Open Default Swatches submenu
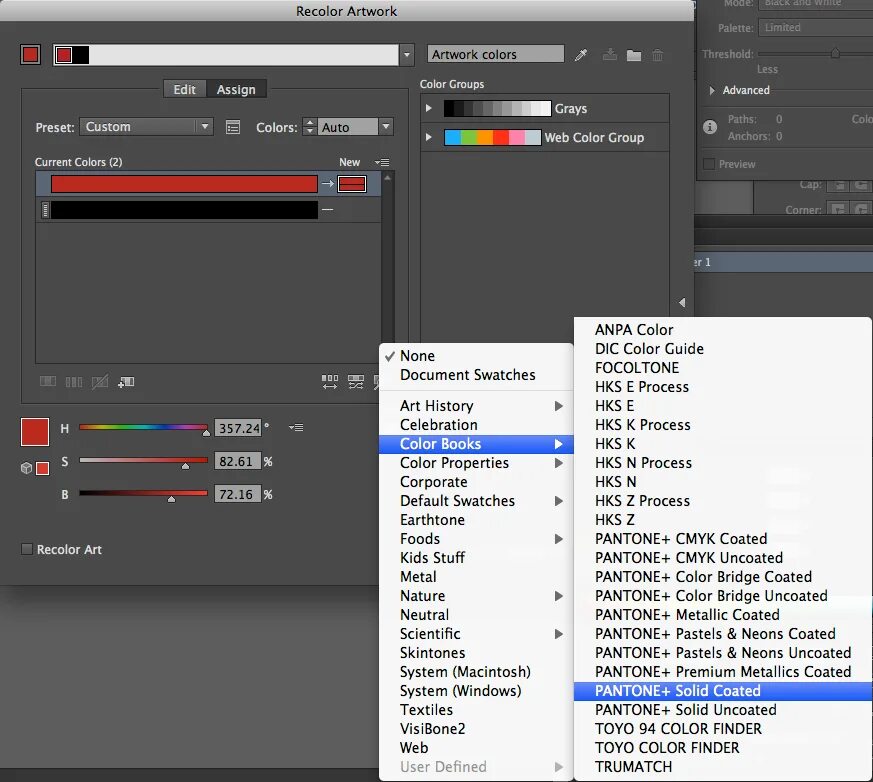The height and width of the screenshot is (782, 873). (476, 501)
